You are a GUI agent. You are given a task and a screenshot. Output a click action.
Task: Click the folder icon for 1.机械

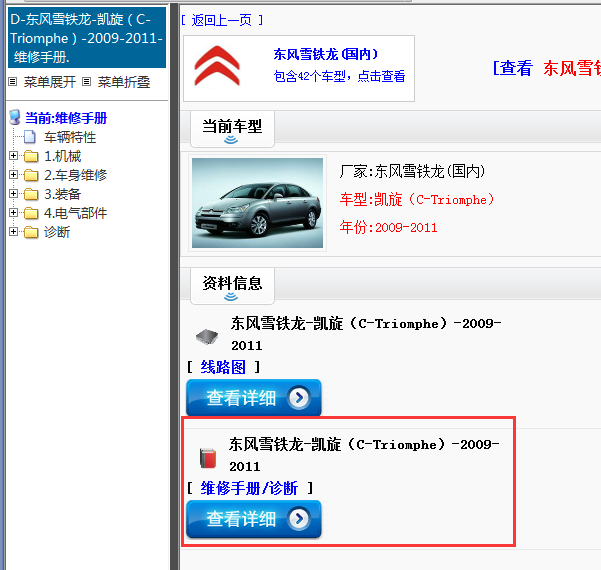coord(31,156)
